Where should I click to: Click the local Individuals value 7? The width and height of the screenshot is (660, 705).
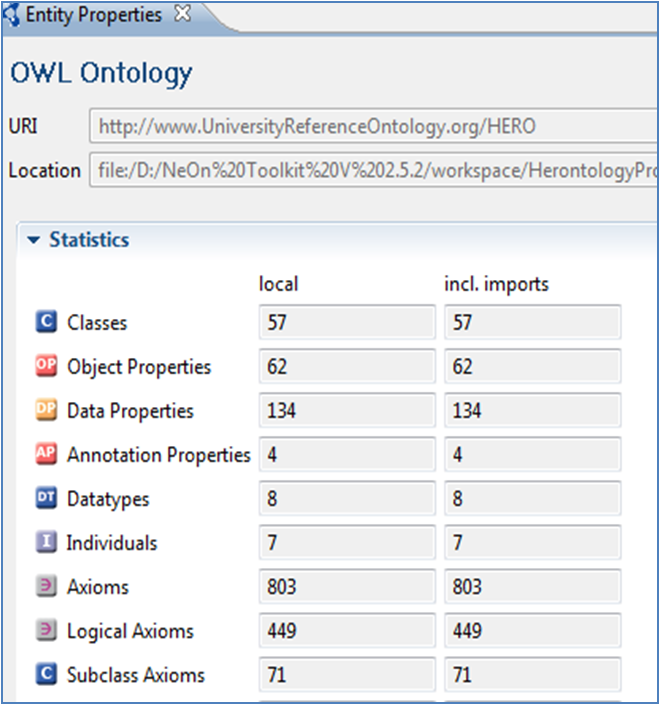point(347,542)
